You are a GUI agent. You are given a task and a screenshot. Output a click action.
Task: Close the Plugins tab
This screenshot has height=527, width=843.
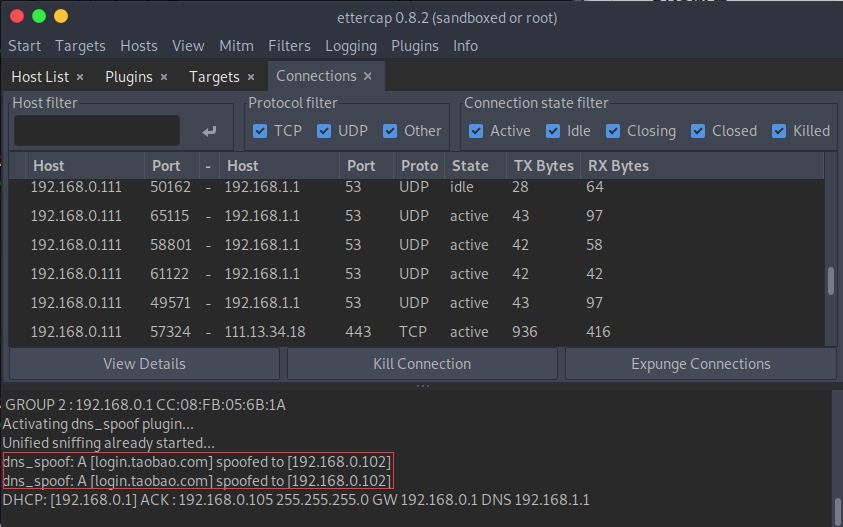(x=163, y=77)
